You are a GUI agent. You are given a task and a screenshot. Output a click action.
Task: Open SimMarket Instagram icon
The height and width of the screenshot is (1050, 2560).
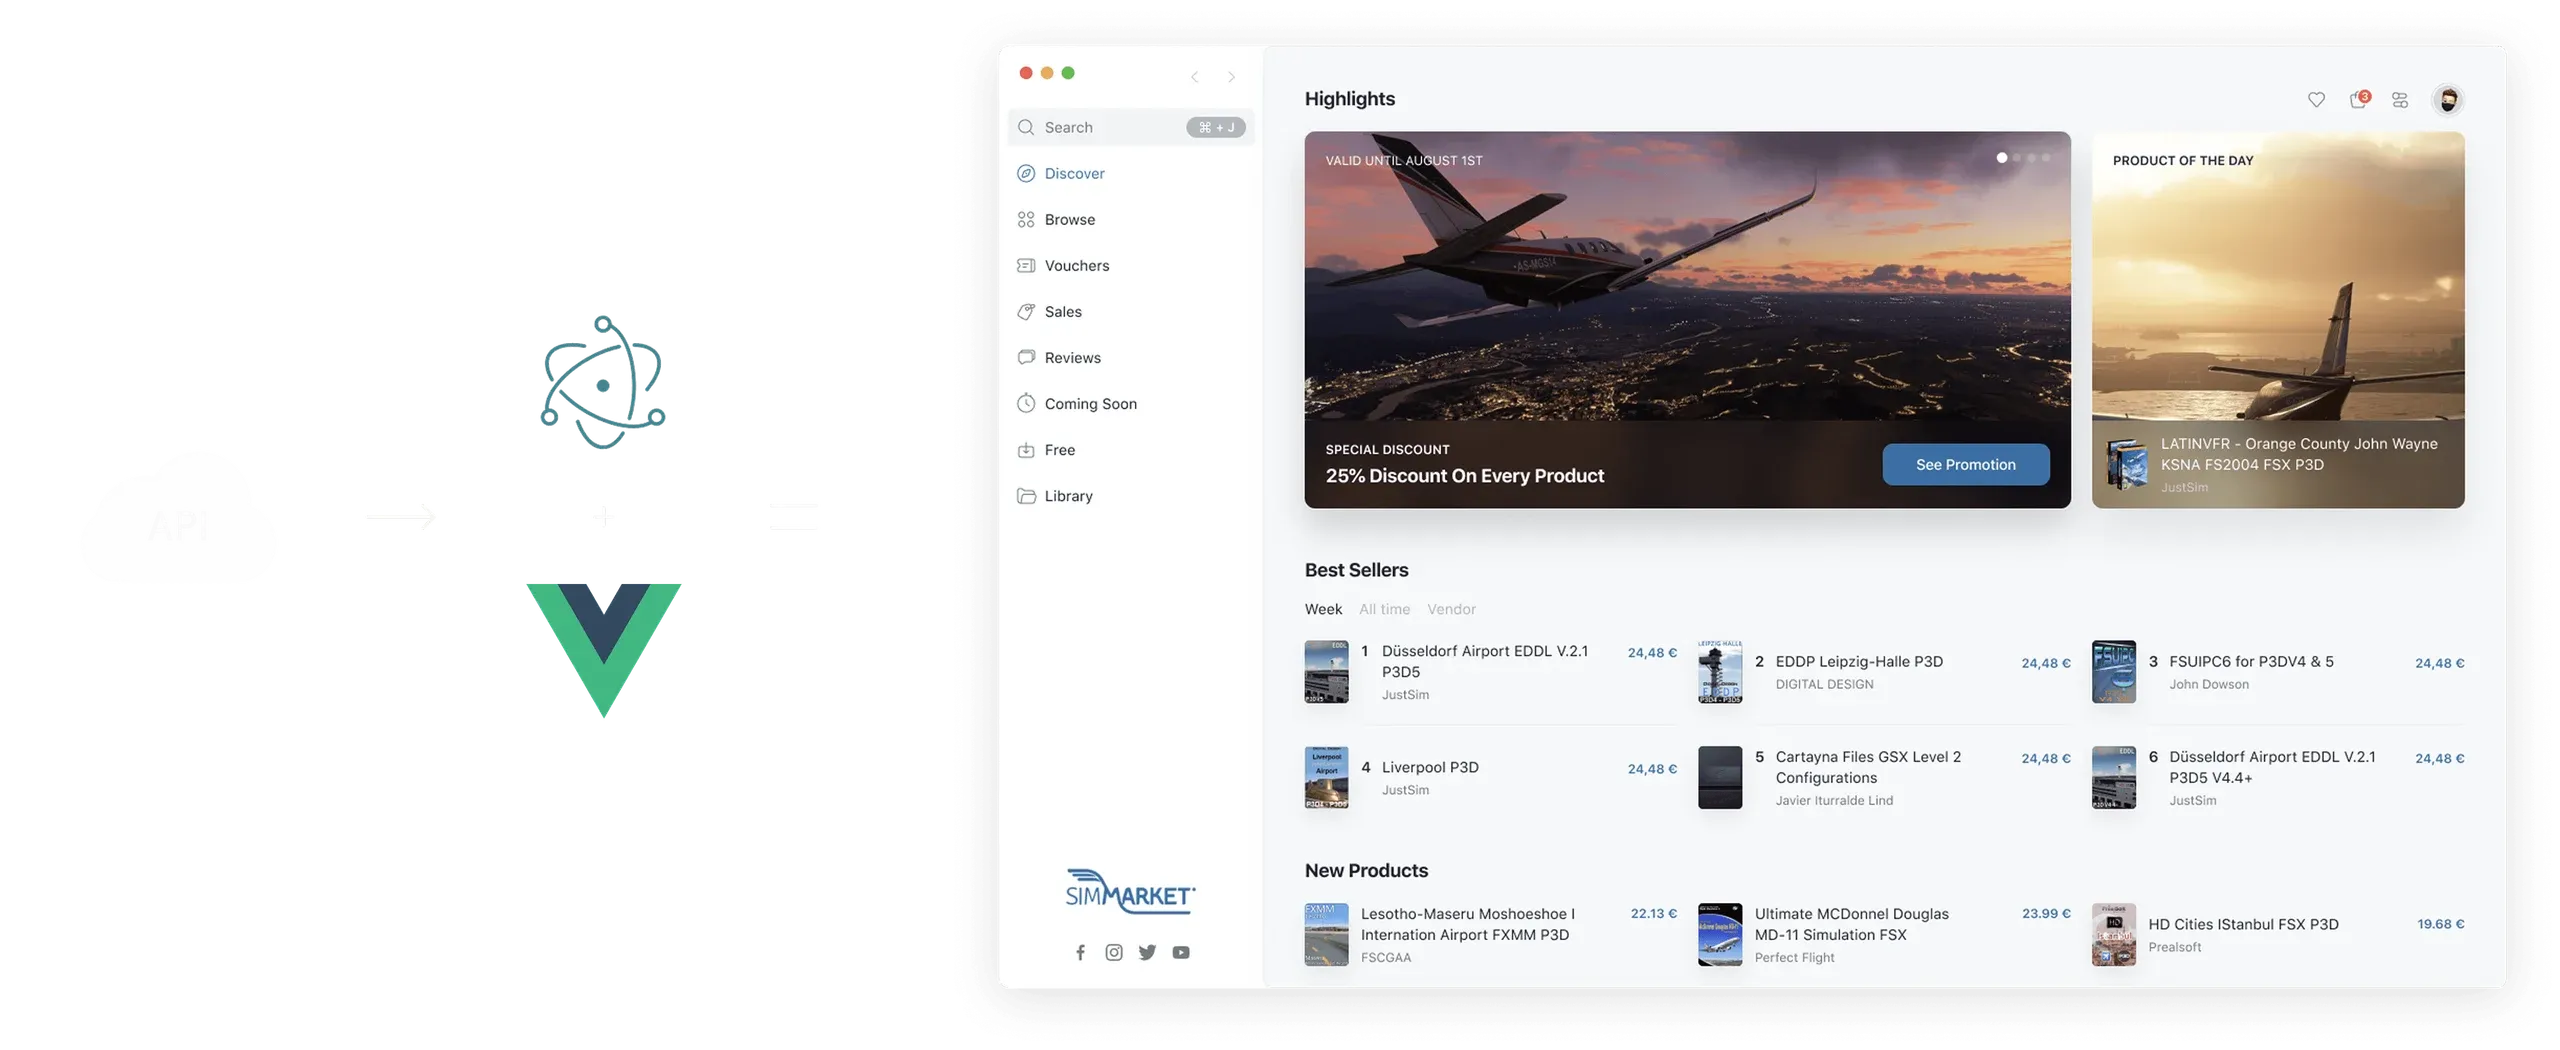[x=1113, y=952]
